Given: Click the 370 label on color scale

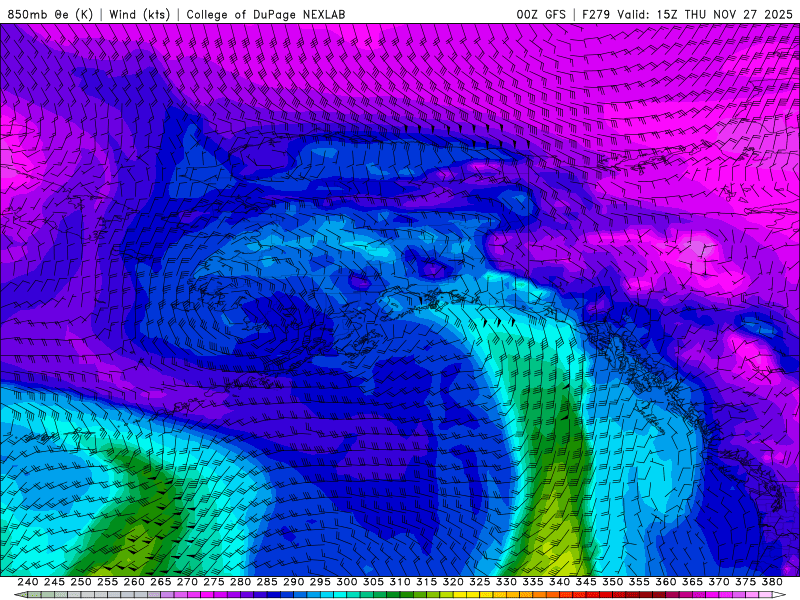Looking at the screenshot, I should click(719, 582).
